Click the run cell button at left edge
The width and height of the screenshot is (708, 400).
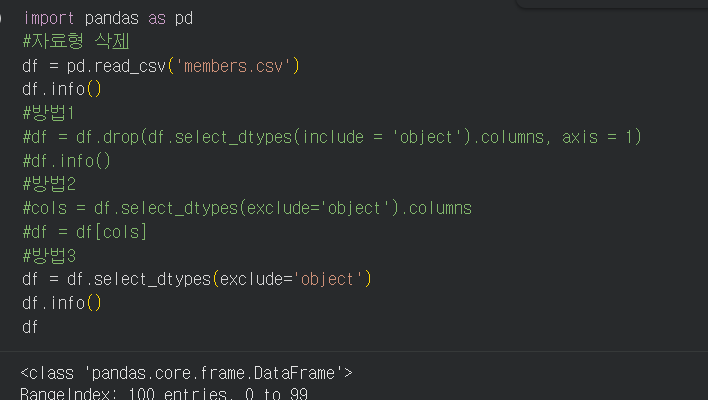[x=3, y=18]
